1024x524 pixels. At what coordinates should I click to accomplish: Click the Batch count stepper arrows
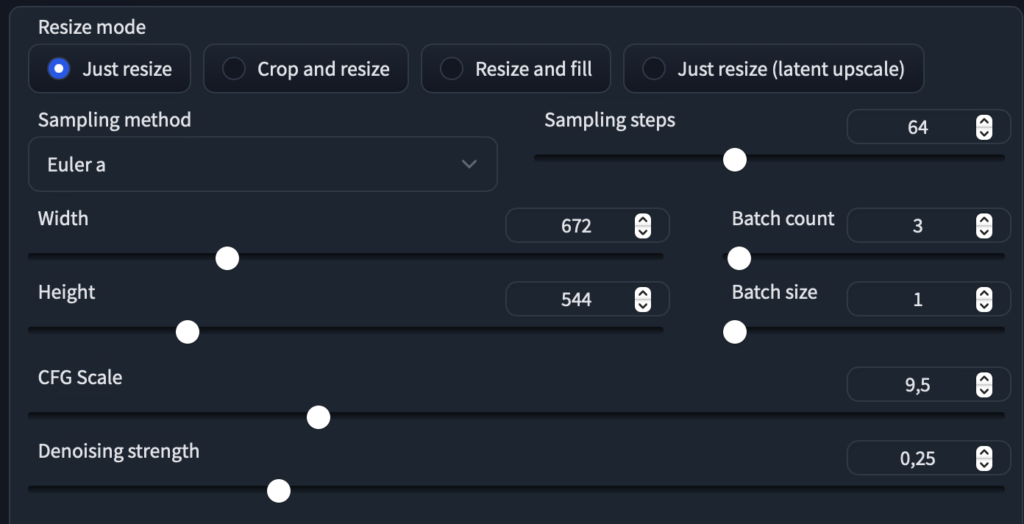pos(984,226)
